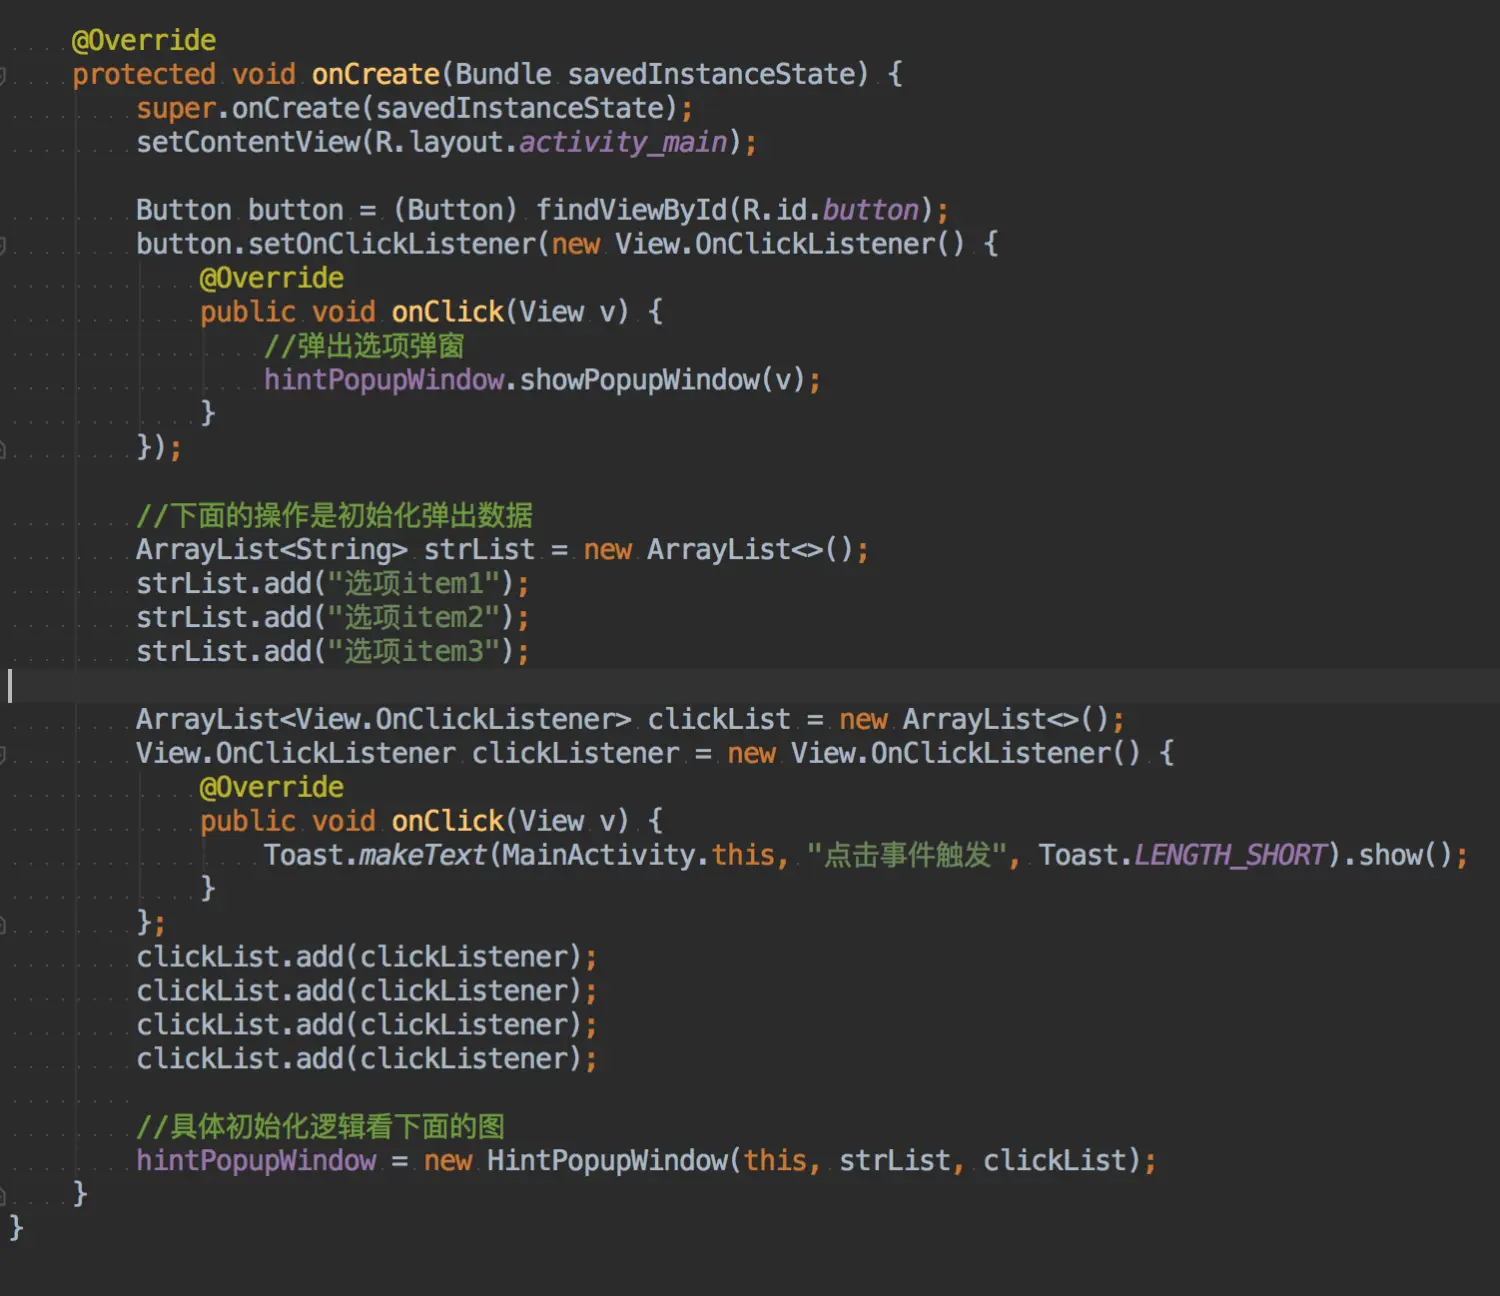
Task: Place cursor on the highlighted empty line
Action: (750, 686)
